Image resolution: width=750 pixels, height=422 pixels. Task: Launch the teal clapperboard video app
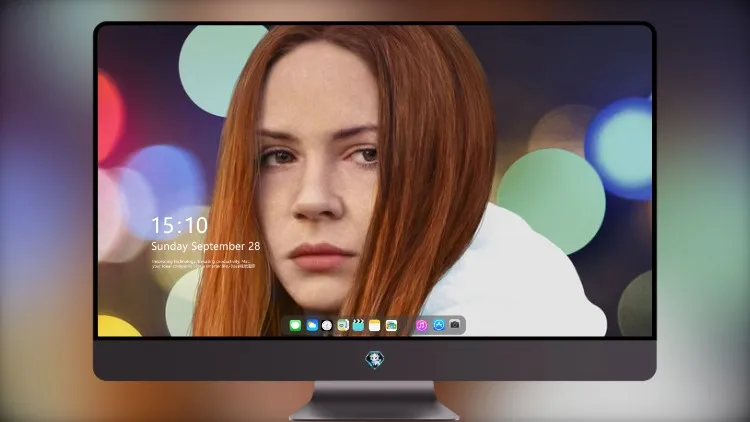[358, 325]
